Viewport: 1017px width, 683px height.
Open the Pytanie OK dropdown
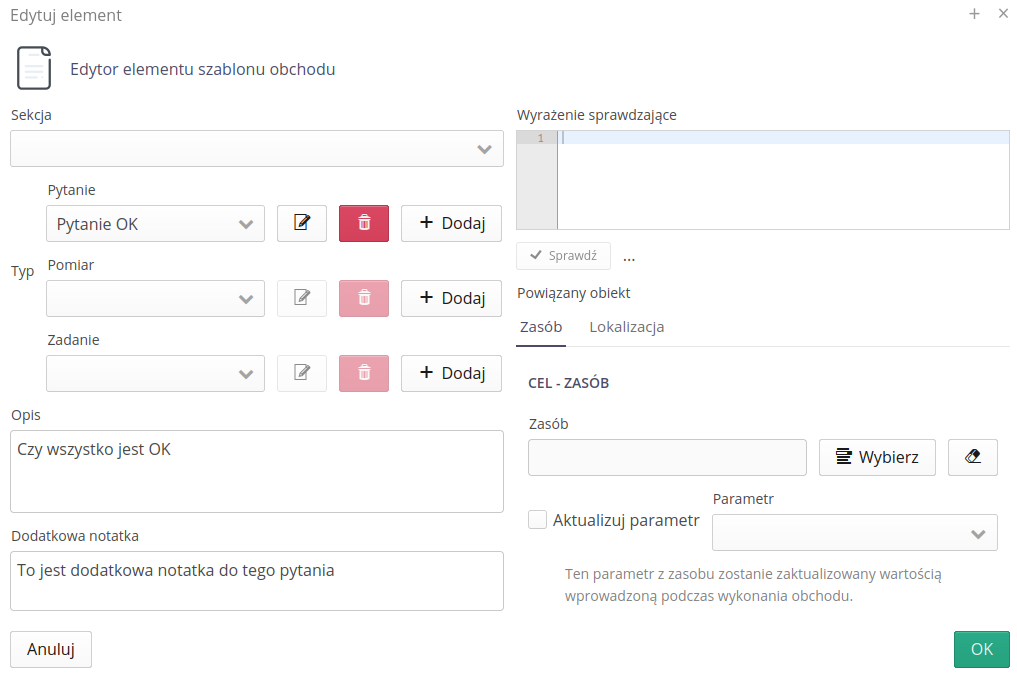click(x=155, y=224)
